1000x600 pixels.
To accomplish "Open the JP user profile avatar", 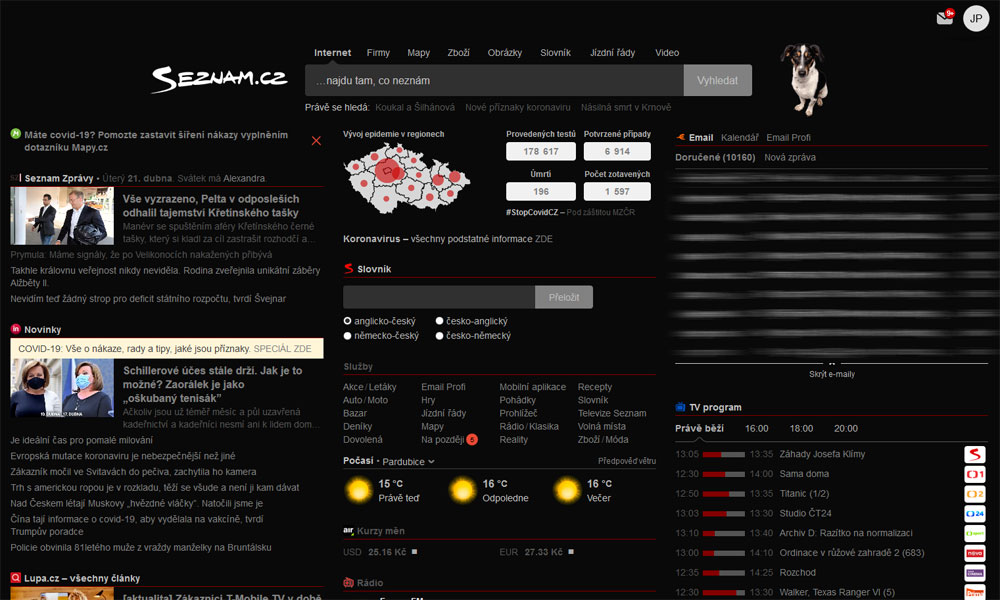I will (976, 18).
